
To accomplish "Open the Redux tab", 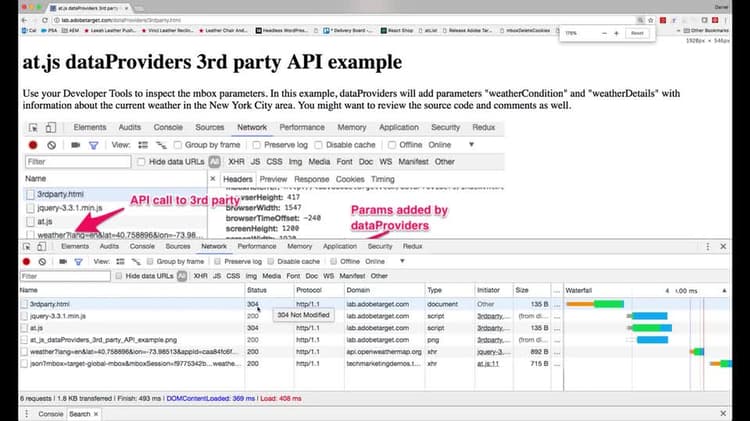I will pyautogui.click(x=412, y=246).
